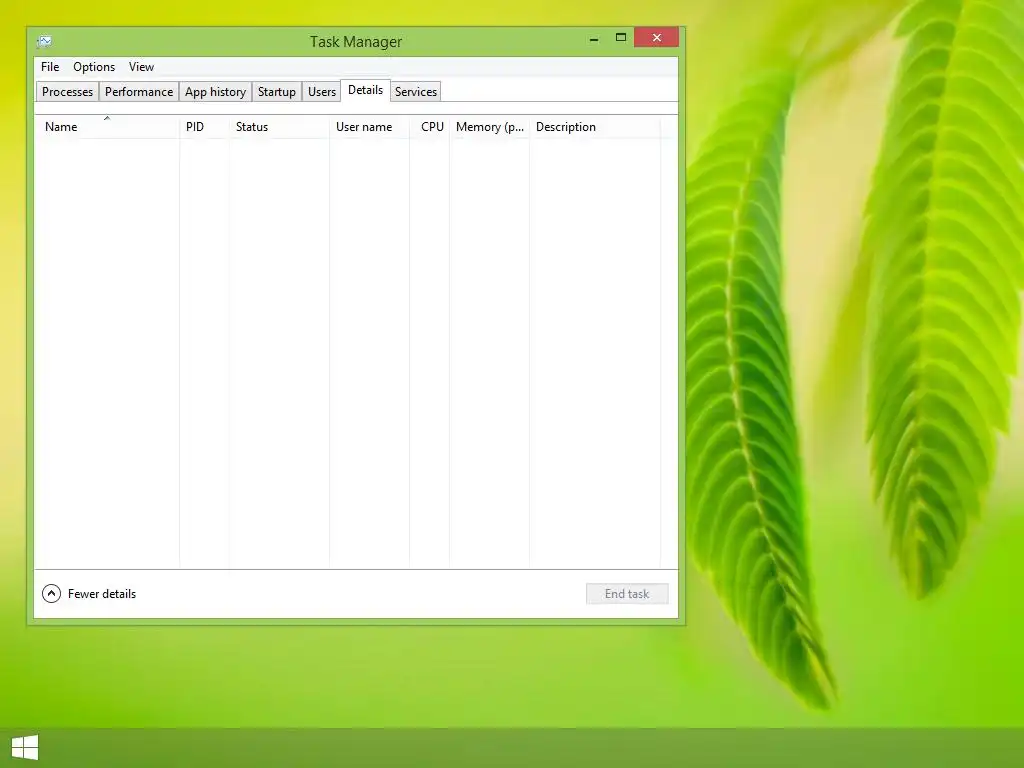Select the Details tab
This screenshot has height=768, width=1024.
tap(366, 90)
